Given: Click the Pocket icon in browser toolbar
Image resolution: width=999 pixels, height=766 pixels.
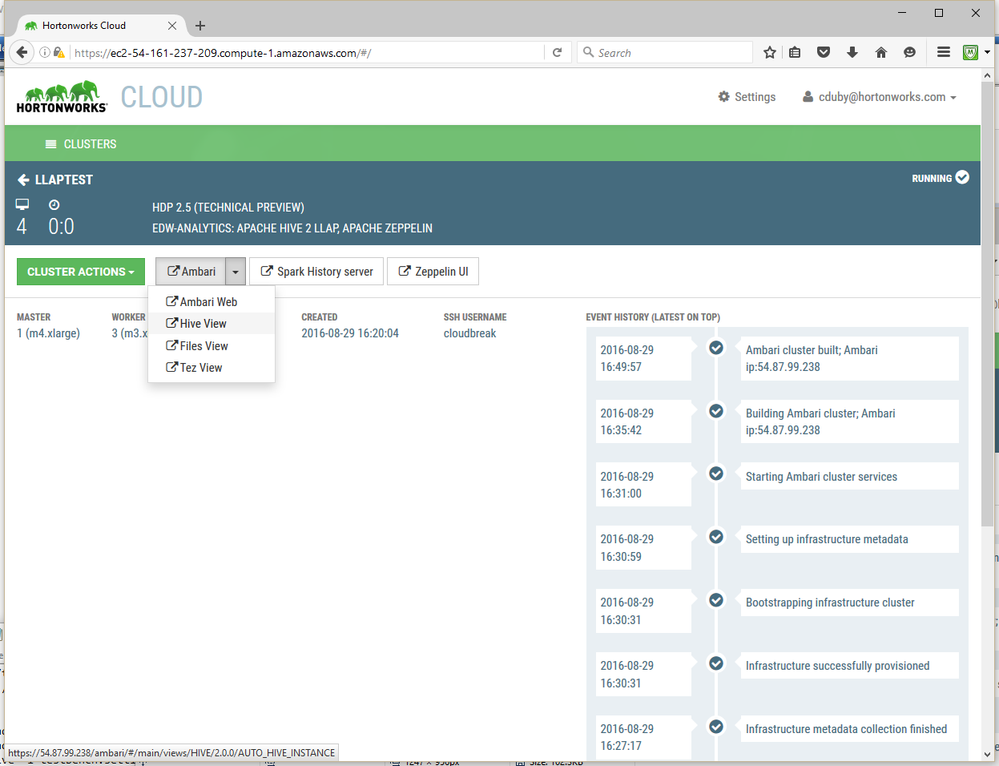Looking at the screenshot, I should 823,52.
